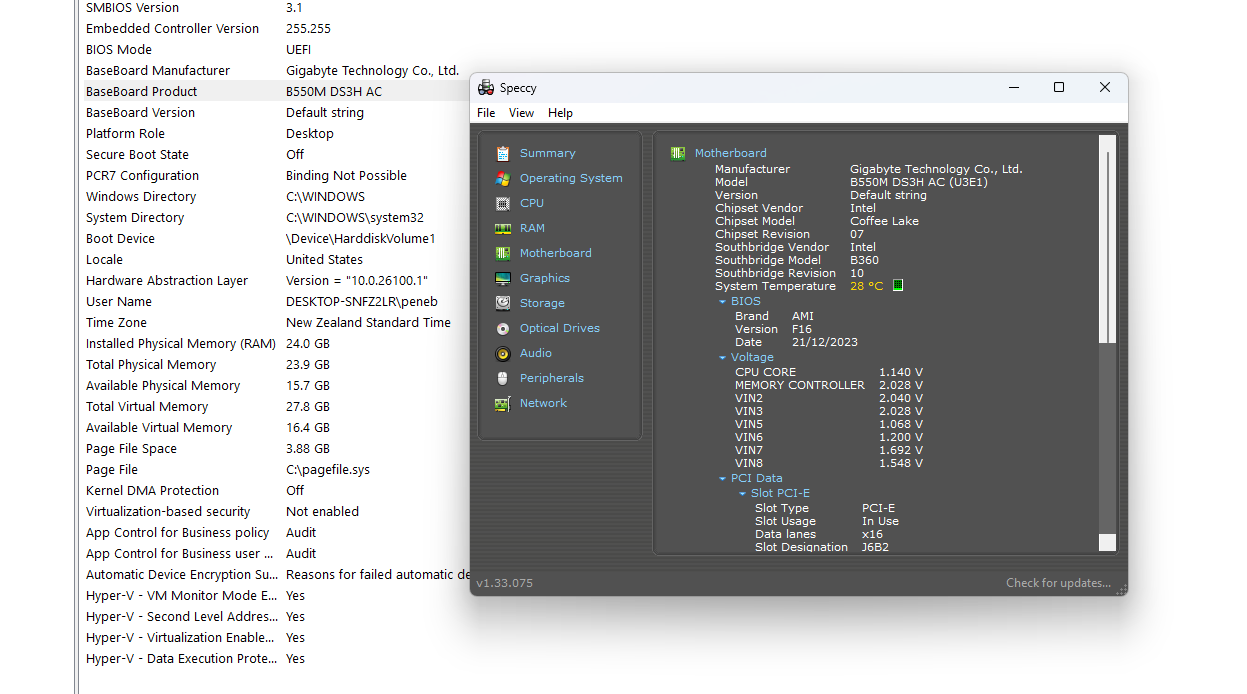This screenshot has height=694, width=1247.
Task: Select the BIOS Mode row in System Information
Action: point(275,49)
